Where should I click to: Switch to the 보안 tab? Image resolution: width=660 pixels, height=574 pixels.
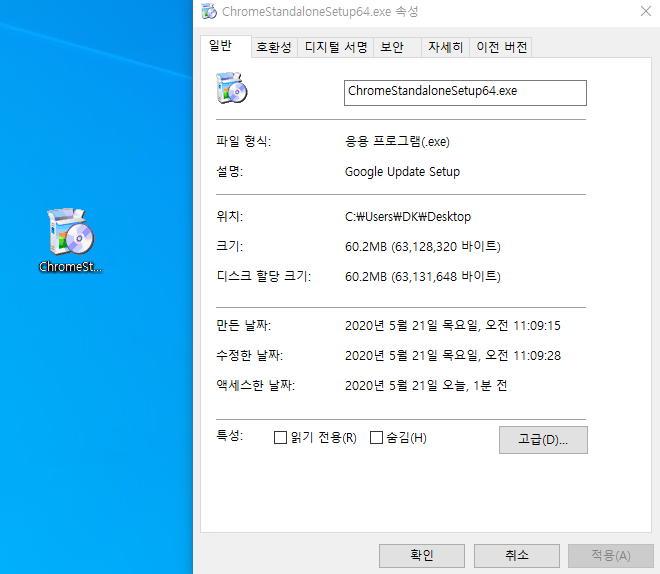tap(397, 47)
